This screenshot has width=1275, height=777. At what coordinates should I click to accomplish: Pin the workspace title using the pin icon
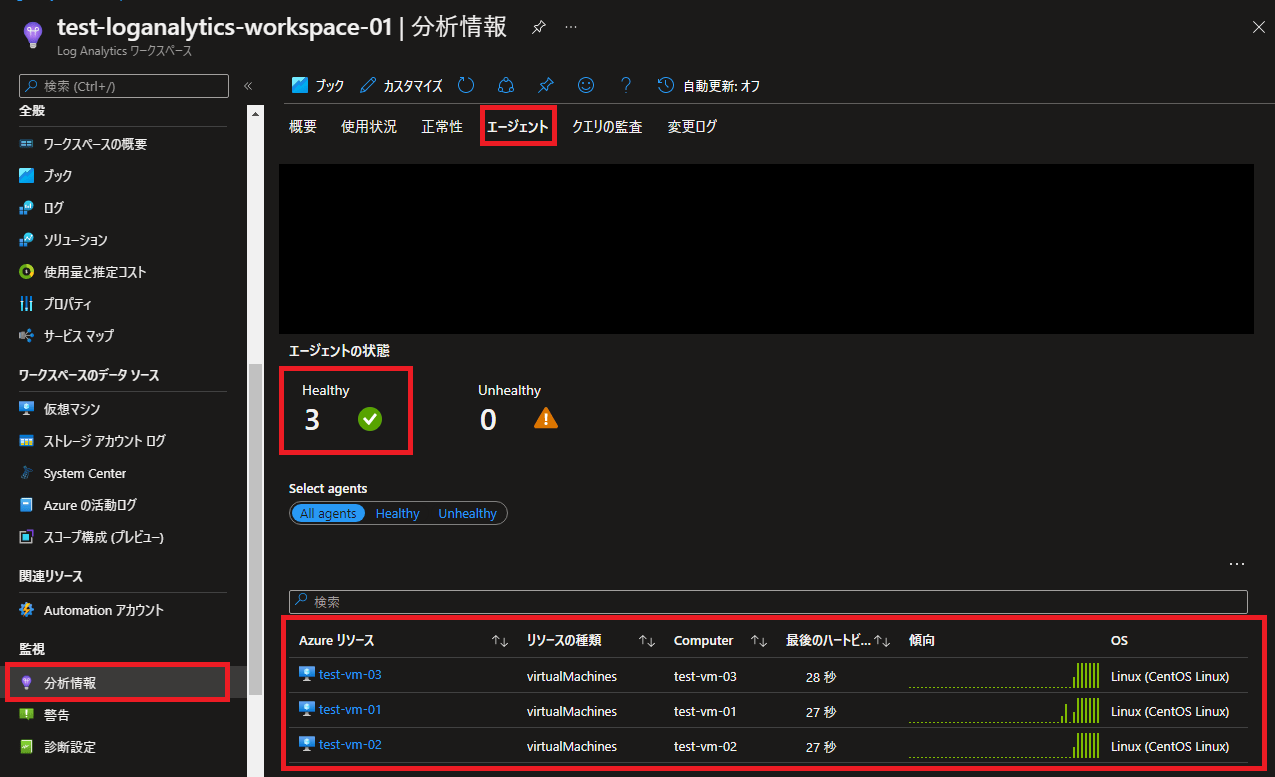pyautogui.click(x=538, y=27)
